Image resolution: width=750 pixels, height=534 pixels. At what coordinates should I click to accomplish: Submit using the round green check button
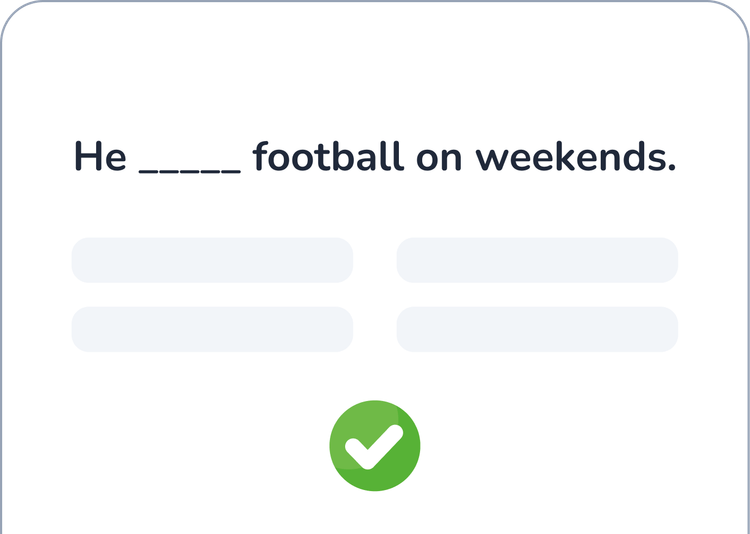pos(375,446)
